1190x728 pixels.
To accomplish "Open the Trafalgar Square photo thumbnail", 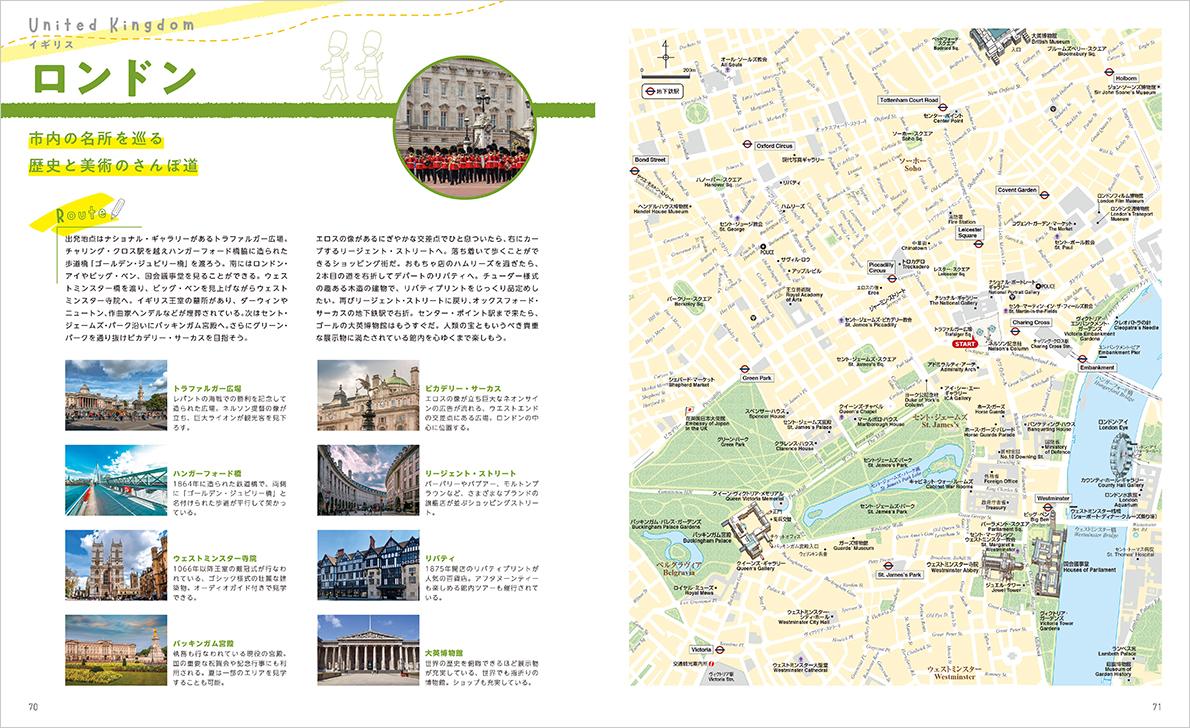I will pyautogui.click(x=116, y=394).
